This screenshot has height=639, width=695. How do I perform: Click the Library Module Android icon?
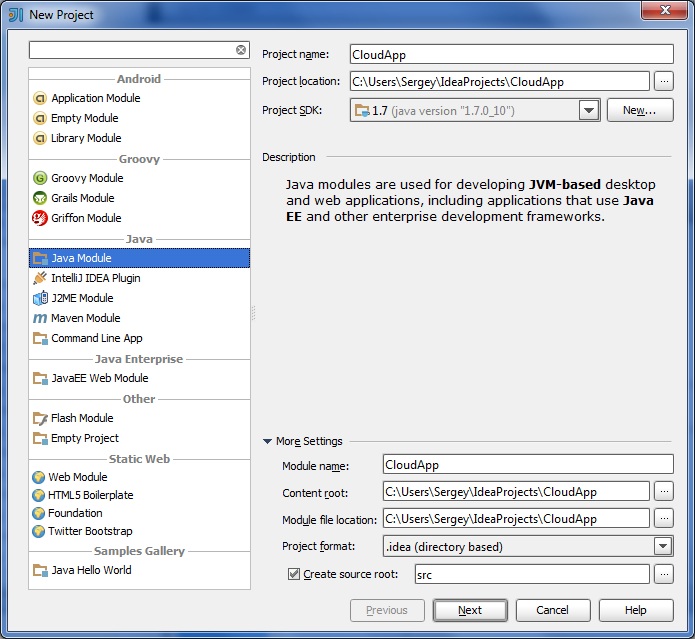click(x=40, y=138)
